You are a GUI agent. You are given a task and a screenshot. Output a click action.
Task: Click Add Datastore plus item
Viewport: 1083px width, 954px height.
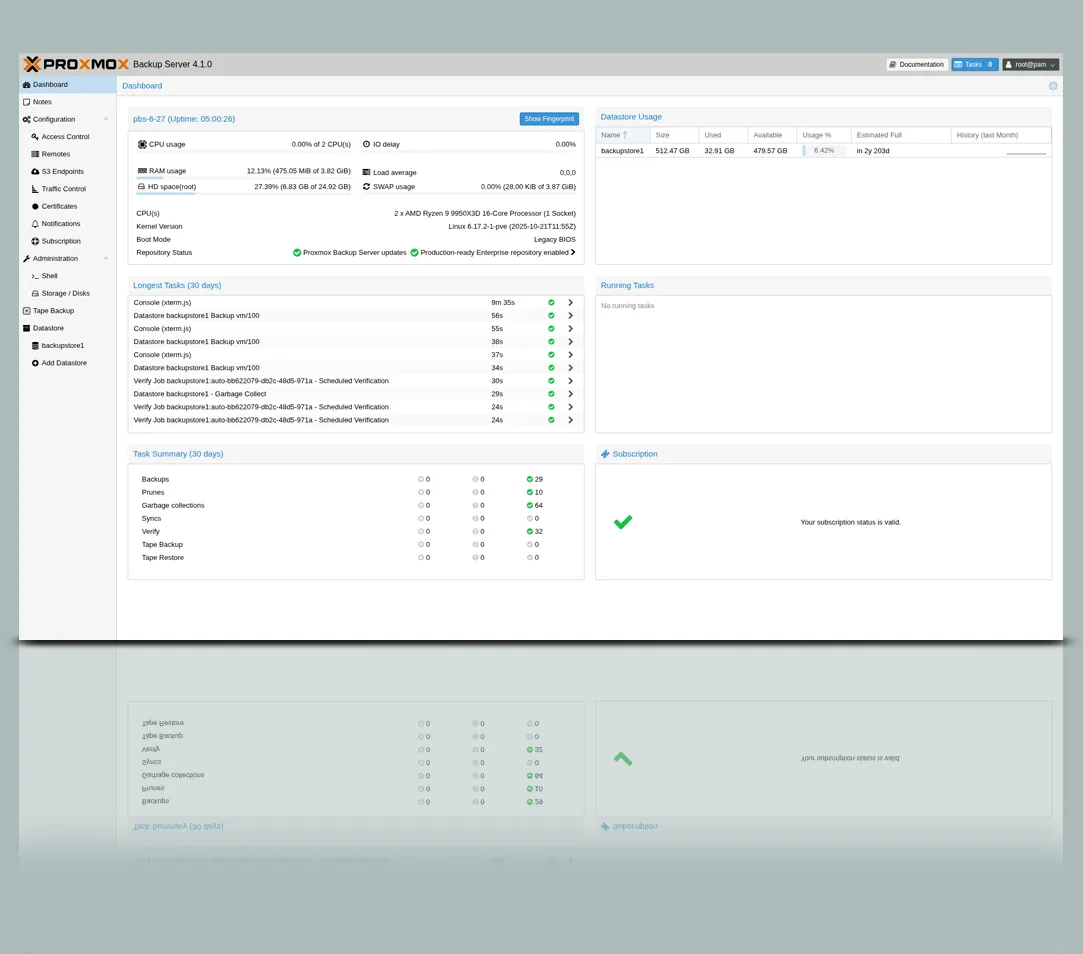pyautogui.click(x=63, y=363)
